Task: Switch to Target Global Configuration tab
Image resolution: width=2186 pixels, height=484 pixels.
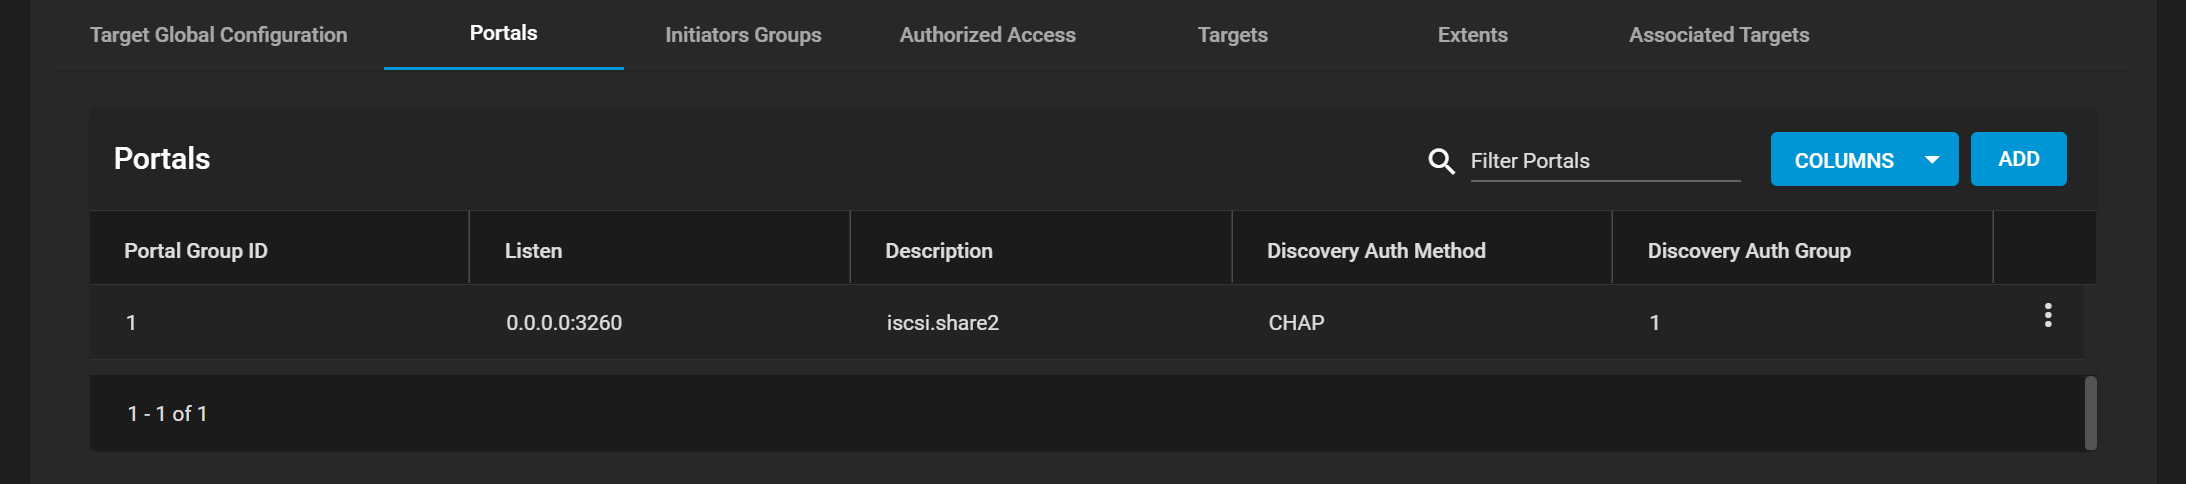Action: [219, 35]
